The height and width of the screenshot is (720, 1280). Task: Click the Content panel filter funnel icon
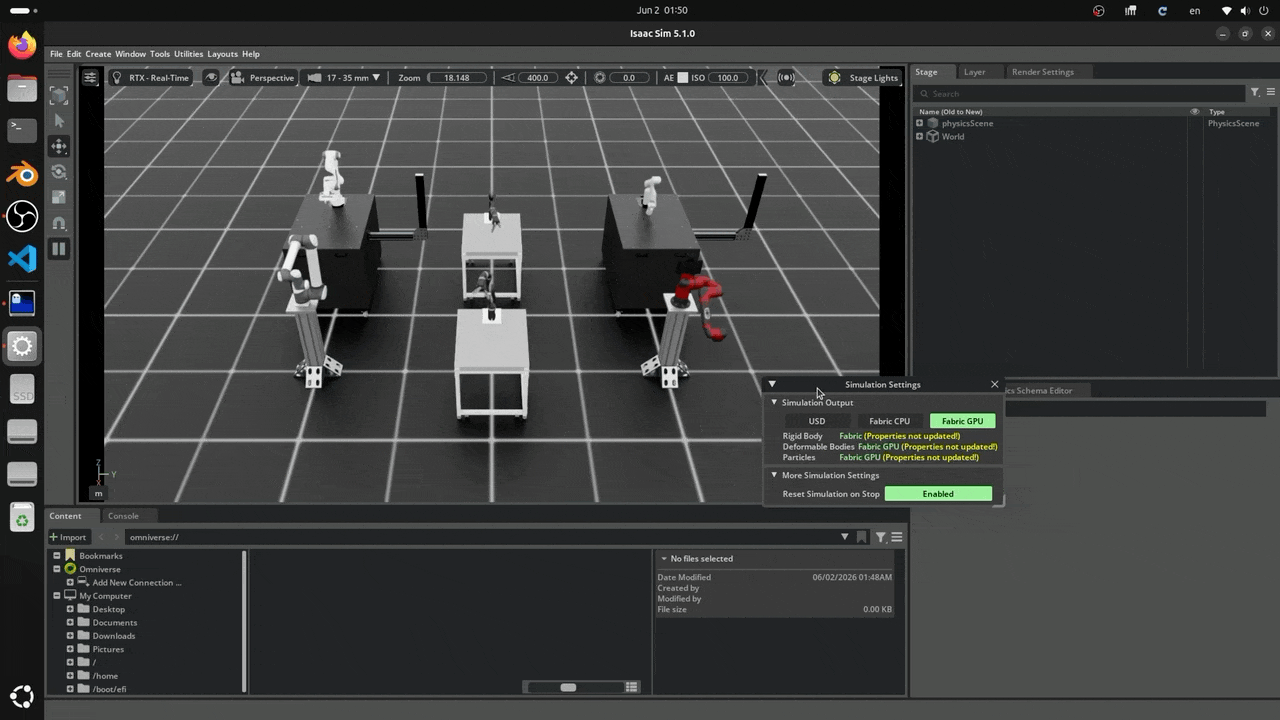(881, 537)
